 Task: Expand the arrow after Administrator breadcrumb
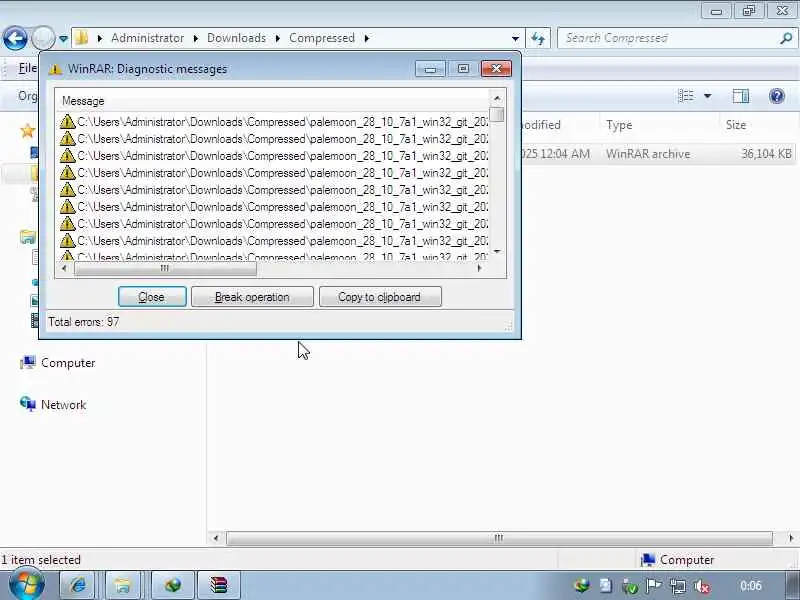[x=195, y=38]
